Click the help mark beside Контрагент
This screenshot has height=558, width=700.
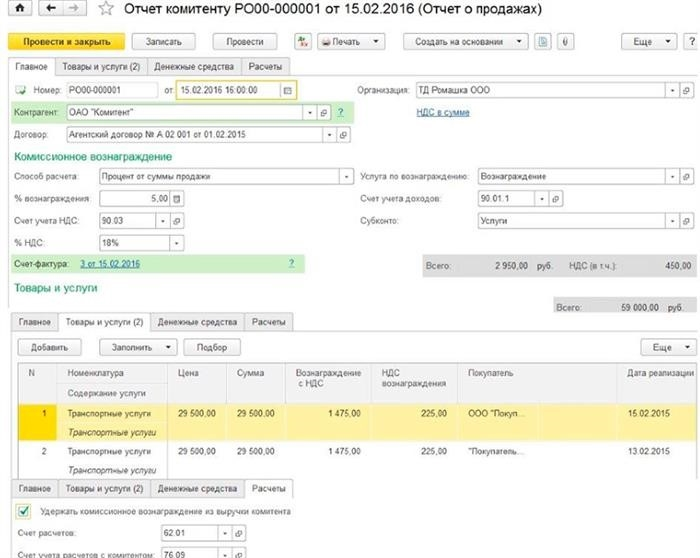point(341,112)
